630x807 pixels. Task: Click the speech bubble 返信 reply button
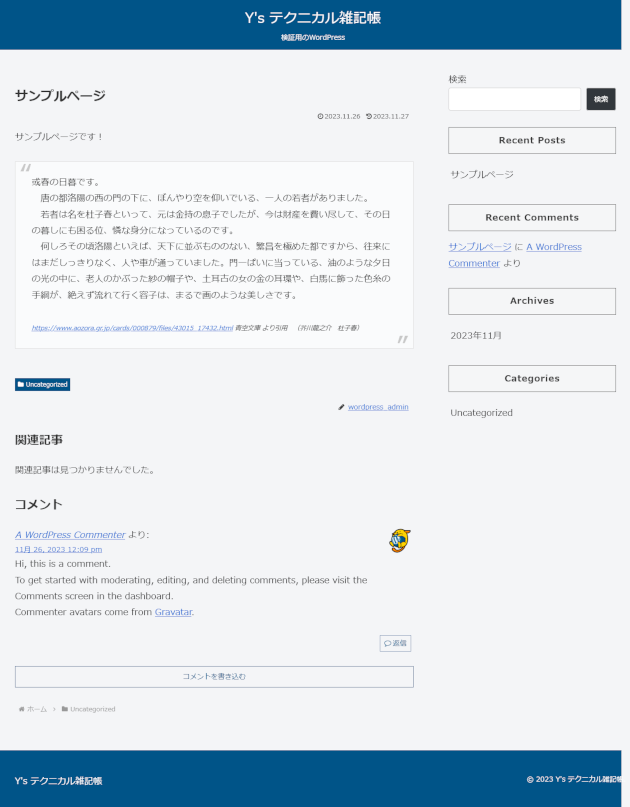tap(395, 643)
